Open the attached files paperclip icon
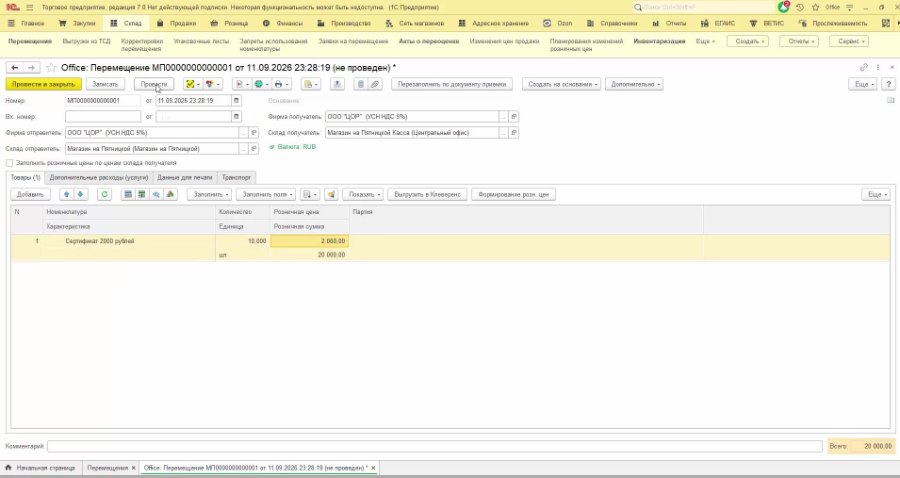 pos(375,84)
